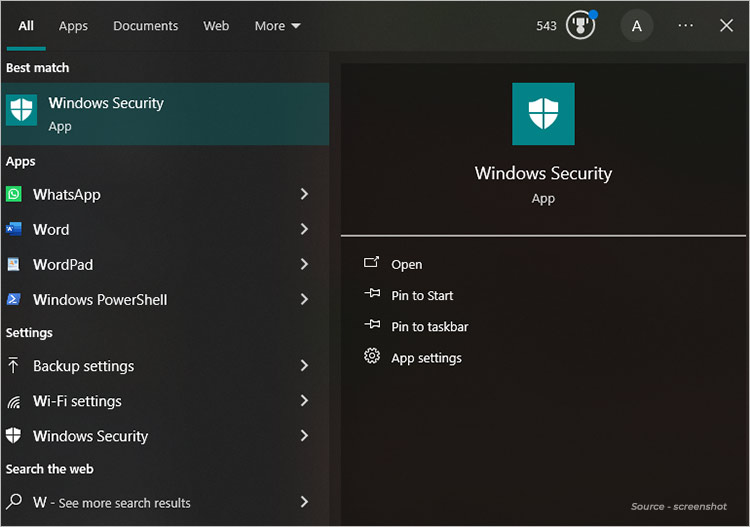Viewport: 750px width, 527px height.
Task: Click the WhatsApp green icon
Action: [14, 194]
